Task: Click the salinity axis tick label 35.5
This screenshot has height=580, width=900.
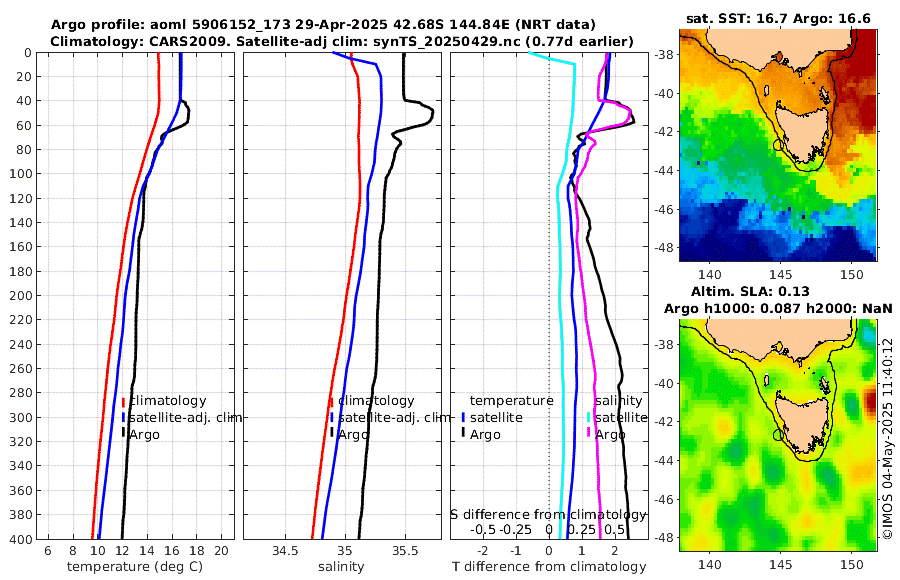Action: (x=405, y=551)
